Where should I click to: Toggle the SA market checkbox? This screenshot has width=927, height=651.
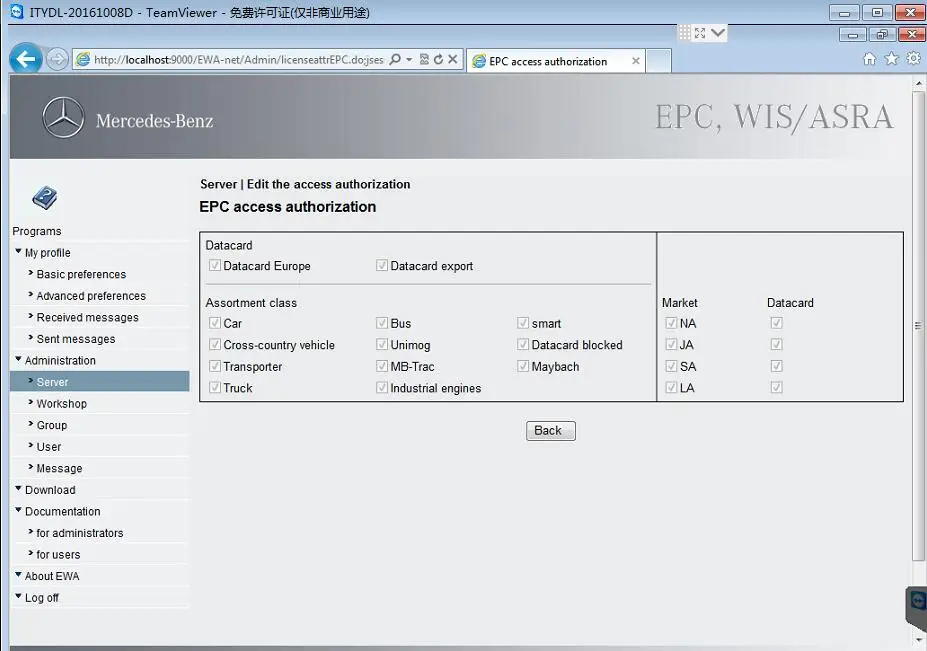click(671, 366)
